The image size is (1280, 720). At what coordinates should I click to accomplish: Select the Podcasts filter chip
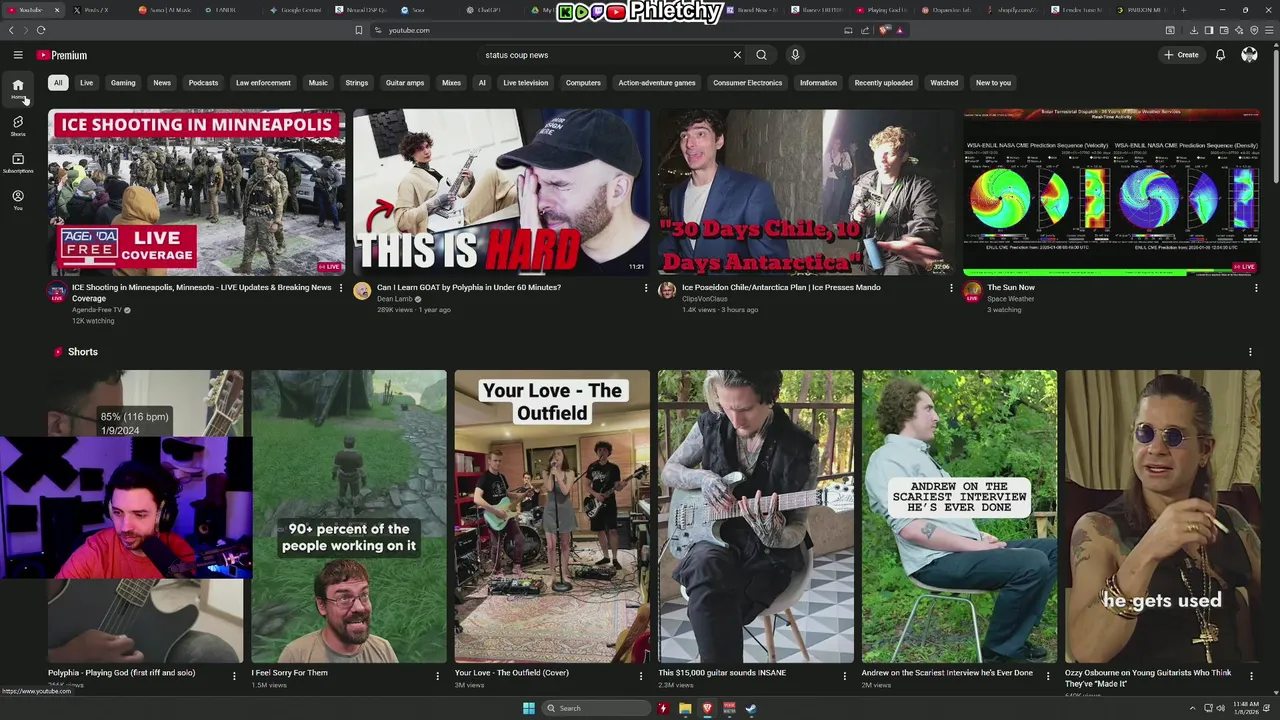click(x=203, y=83)
